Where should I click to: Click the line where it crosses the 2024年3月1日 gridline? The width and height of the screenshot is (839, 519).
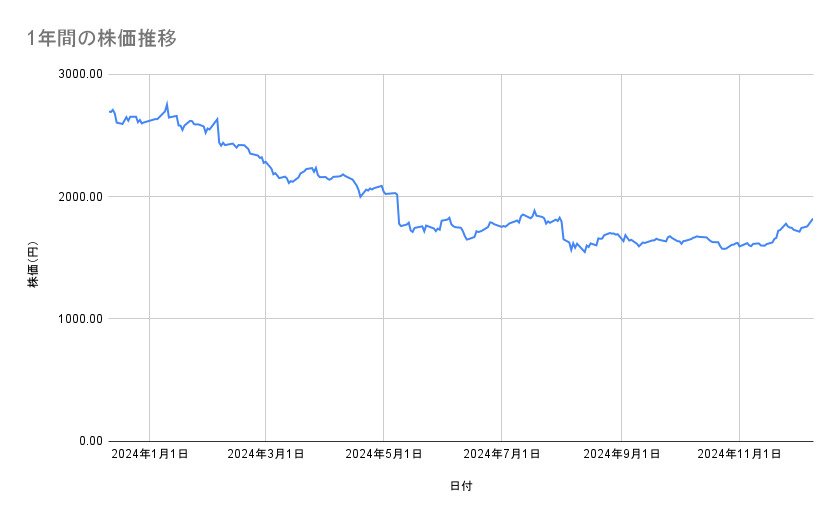(x=266, y=161)
